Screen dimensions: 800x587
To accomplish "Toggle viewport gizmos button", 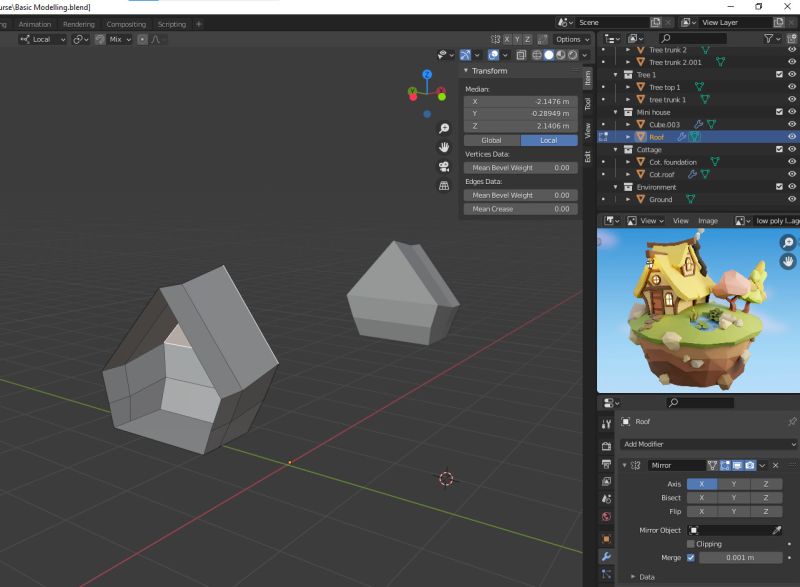I will point(465,55).
